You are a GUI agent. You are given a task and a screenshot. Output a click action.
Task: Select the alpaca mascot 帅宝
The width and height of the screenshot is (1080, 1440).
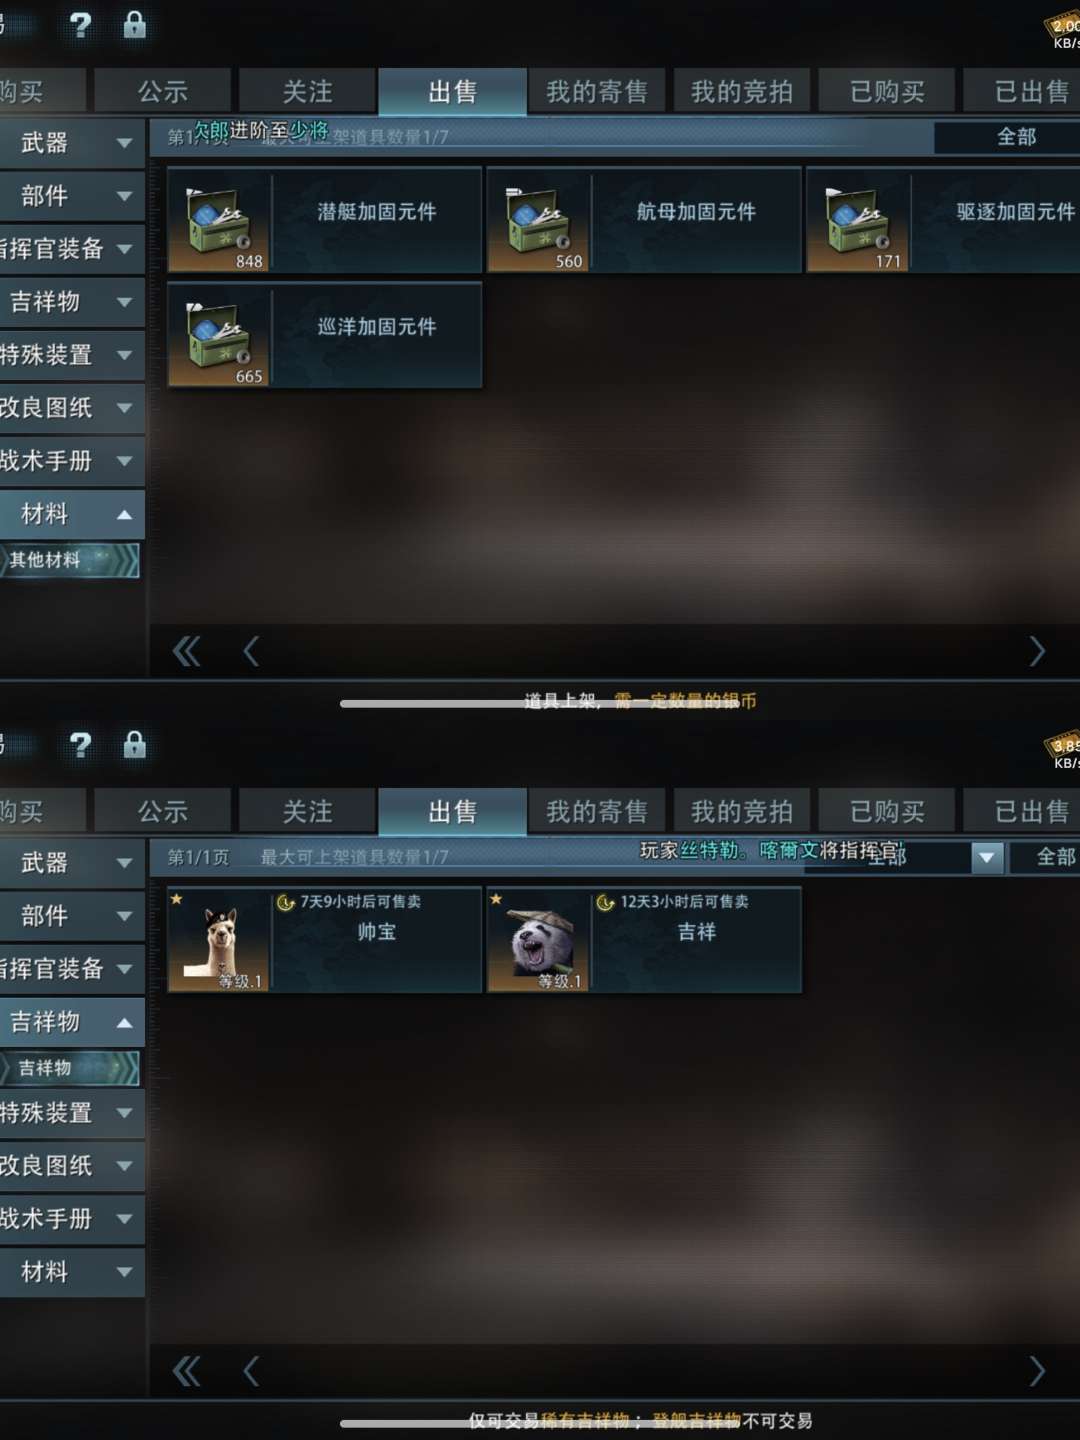point(325,940)
